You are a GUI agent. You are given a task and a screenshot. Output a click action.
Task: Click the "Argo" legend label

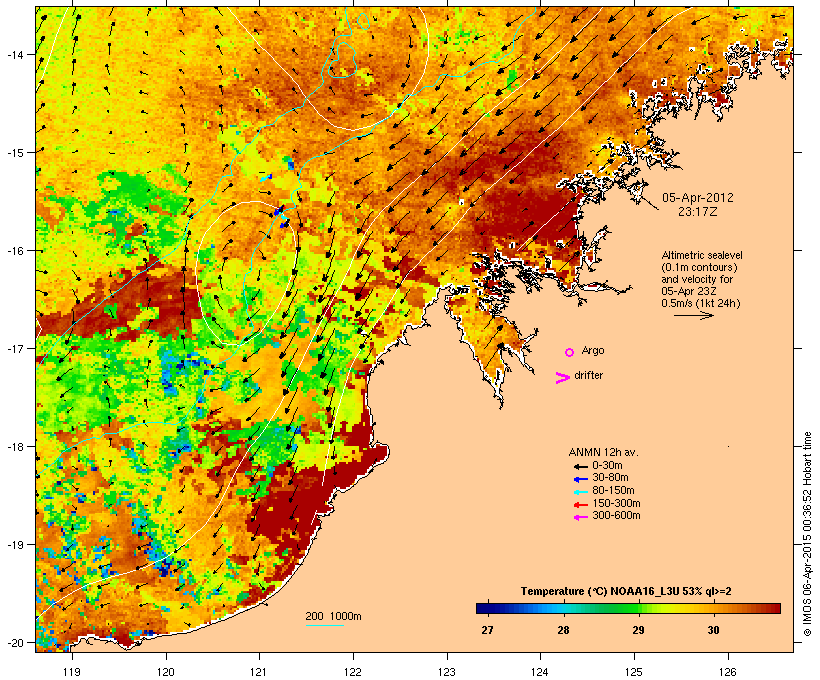[593, 350]
